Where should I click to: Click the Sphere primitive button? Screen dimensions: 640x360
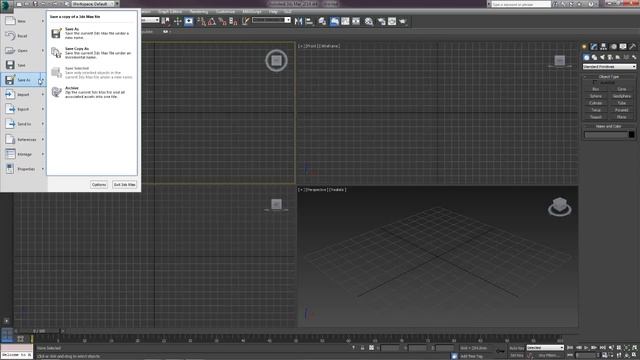tap(596, 96)
